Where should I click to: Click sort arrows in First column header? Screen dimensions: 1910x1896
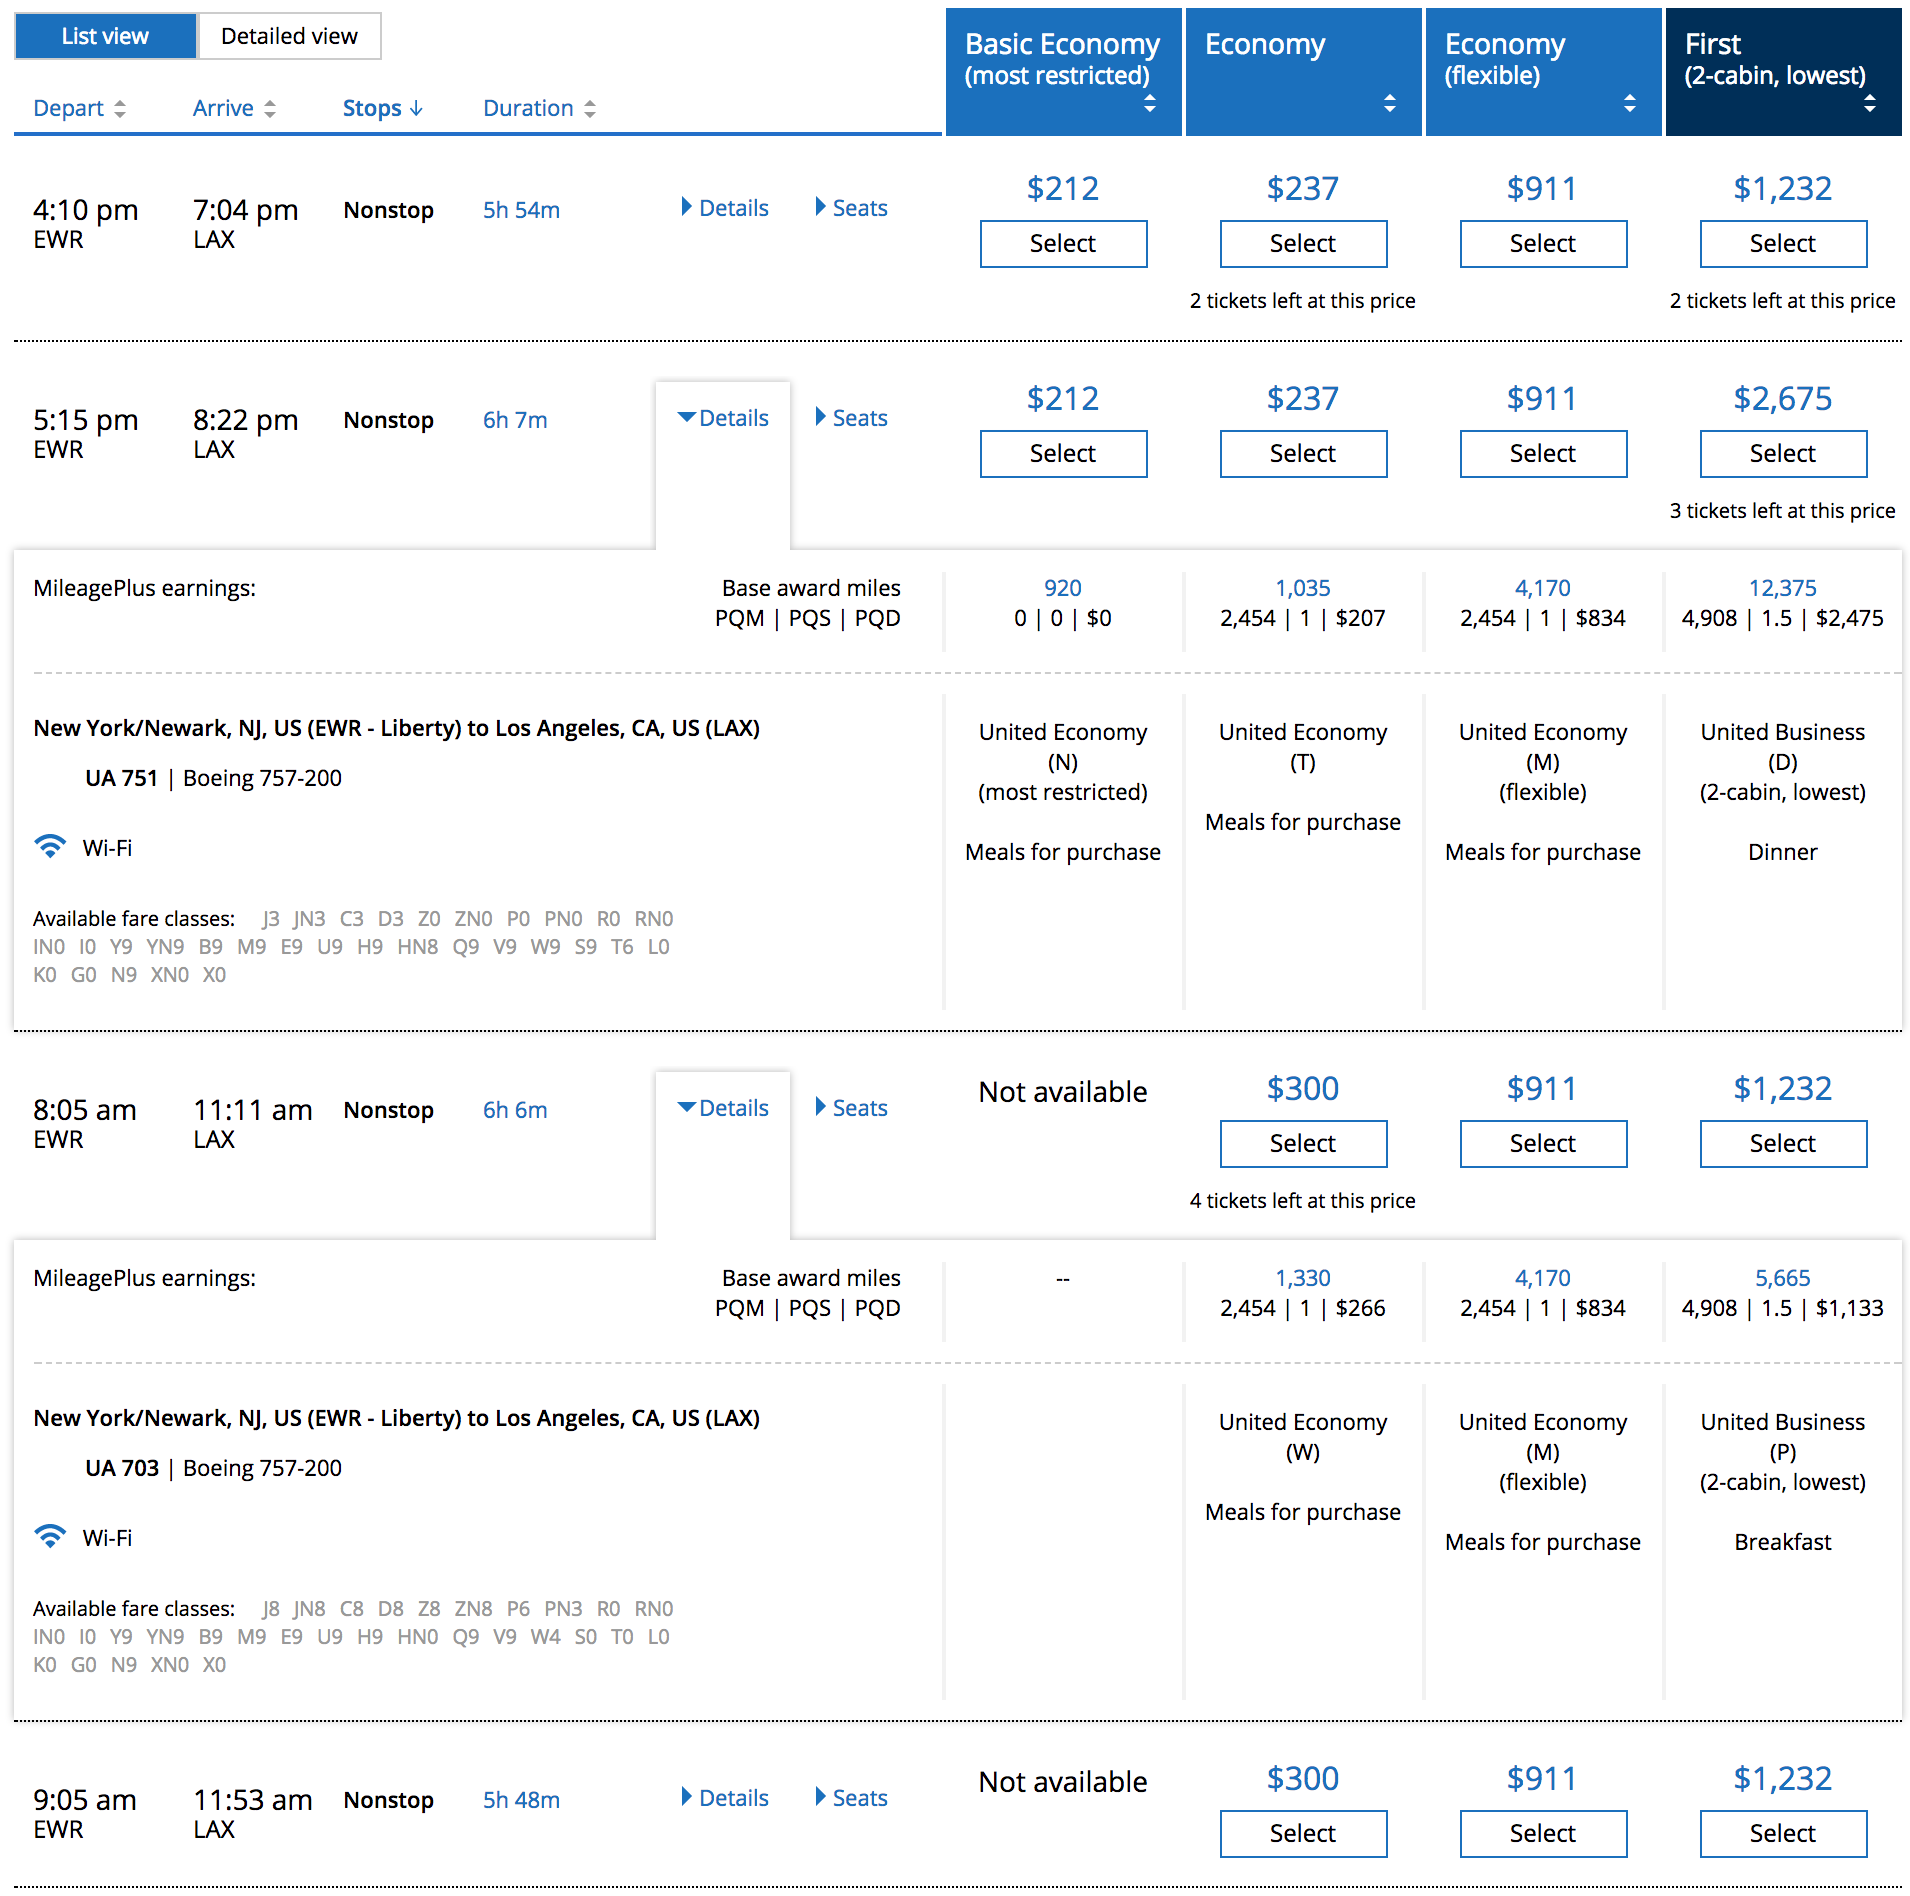click(x=1869, y=103)
